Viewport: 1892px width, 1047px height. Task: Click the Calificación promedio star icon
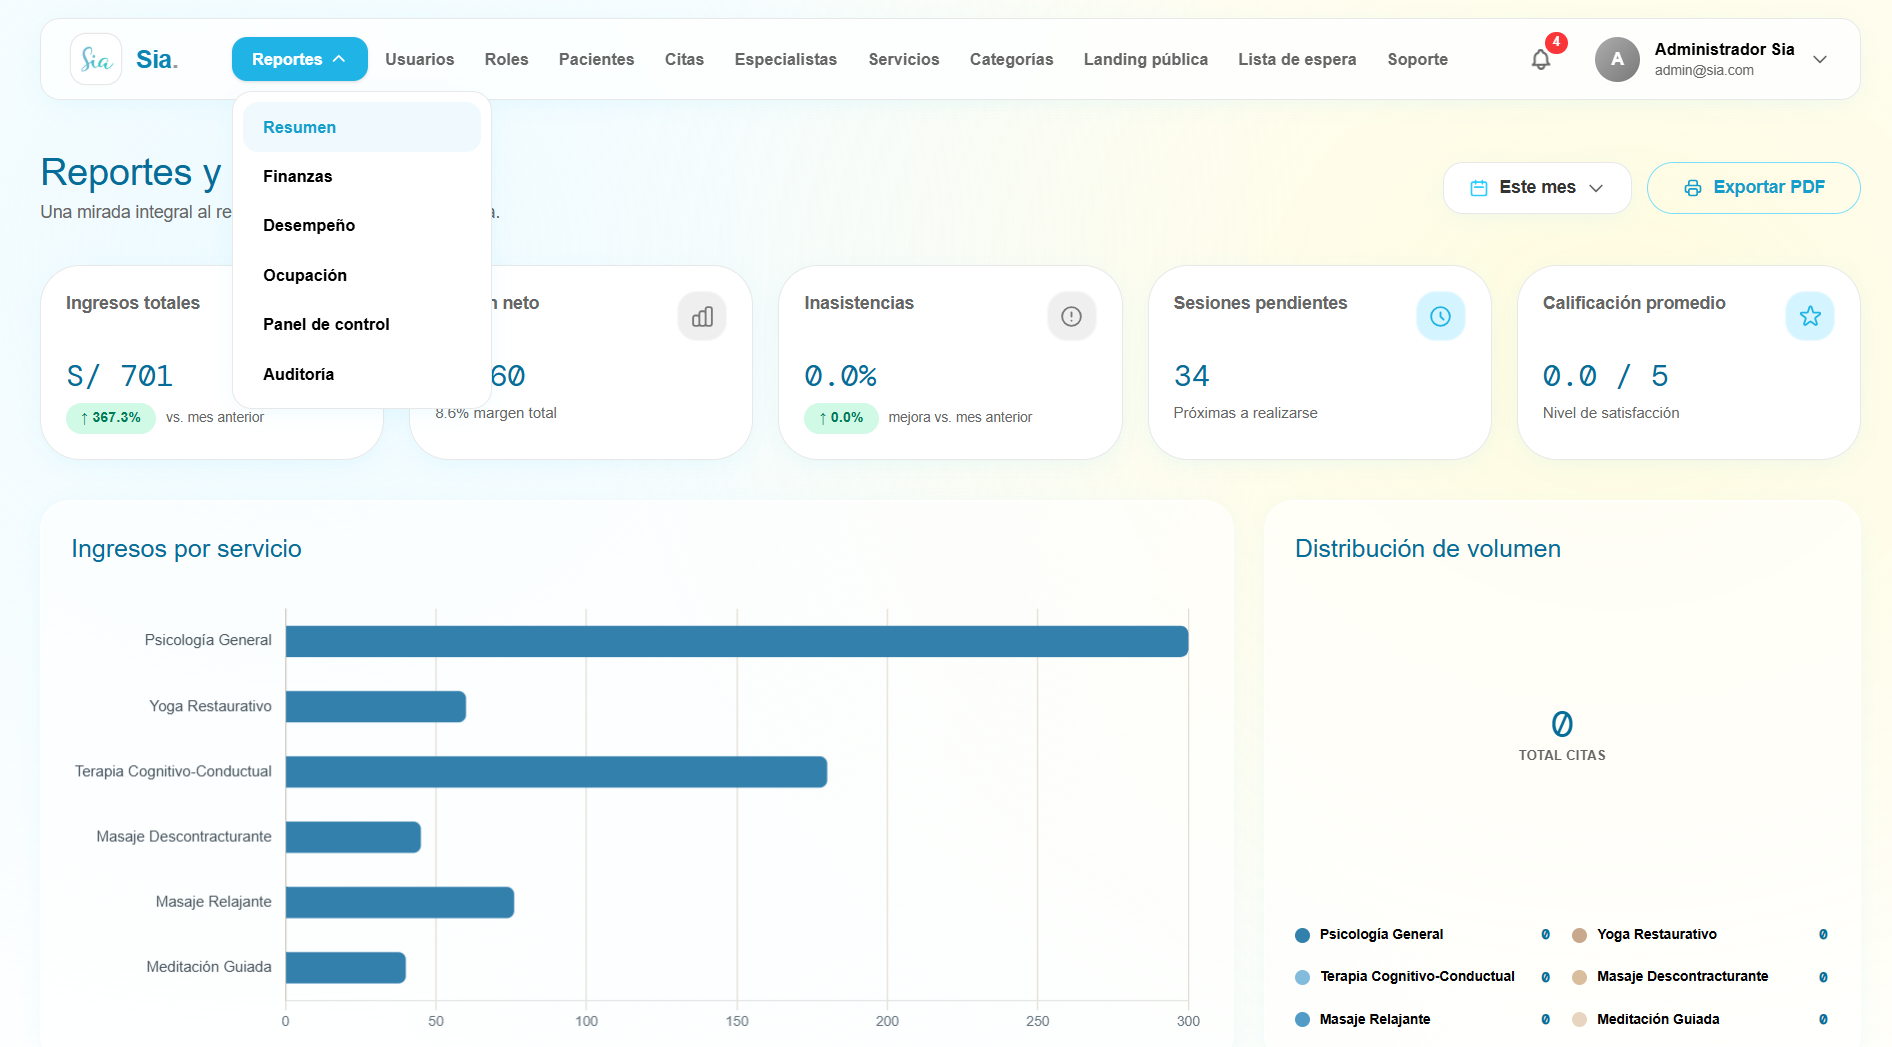1809,316
